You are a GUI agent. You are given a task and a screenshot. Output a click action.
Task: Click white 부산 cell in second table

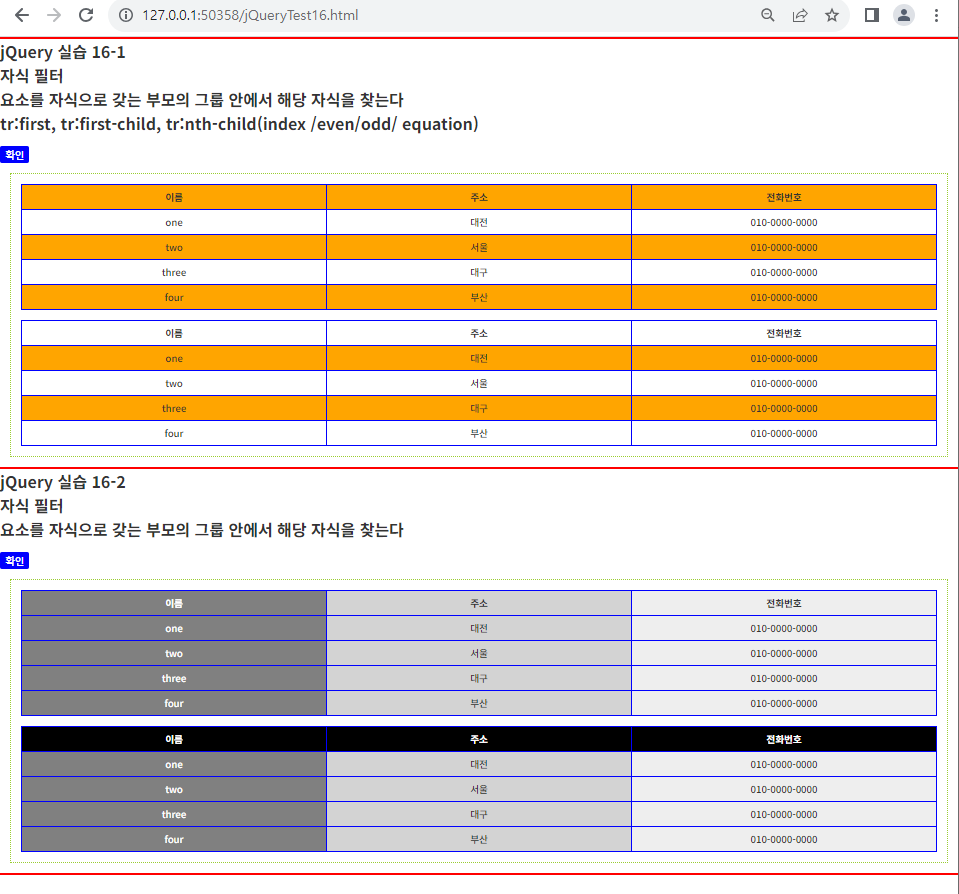click(x=479, y=434)
